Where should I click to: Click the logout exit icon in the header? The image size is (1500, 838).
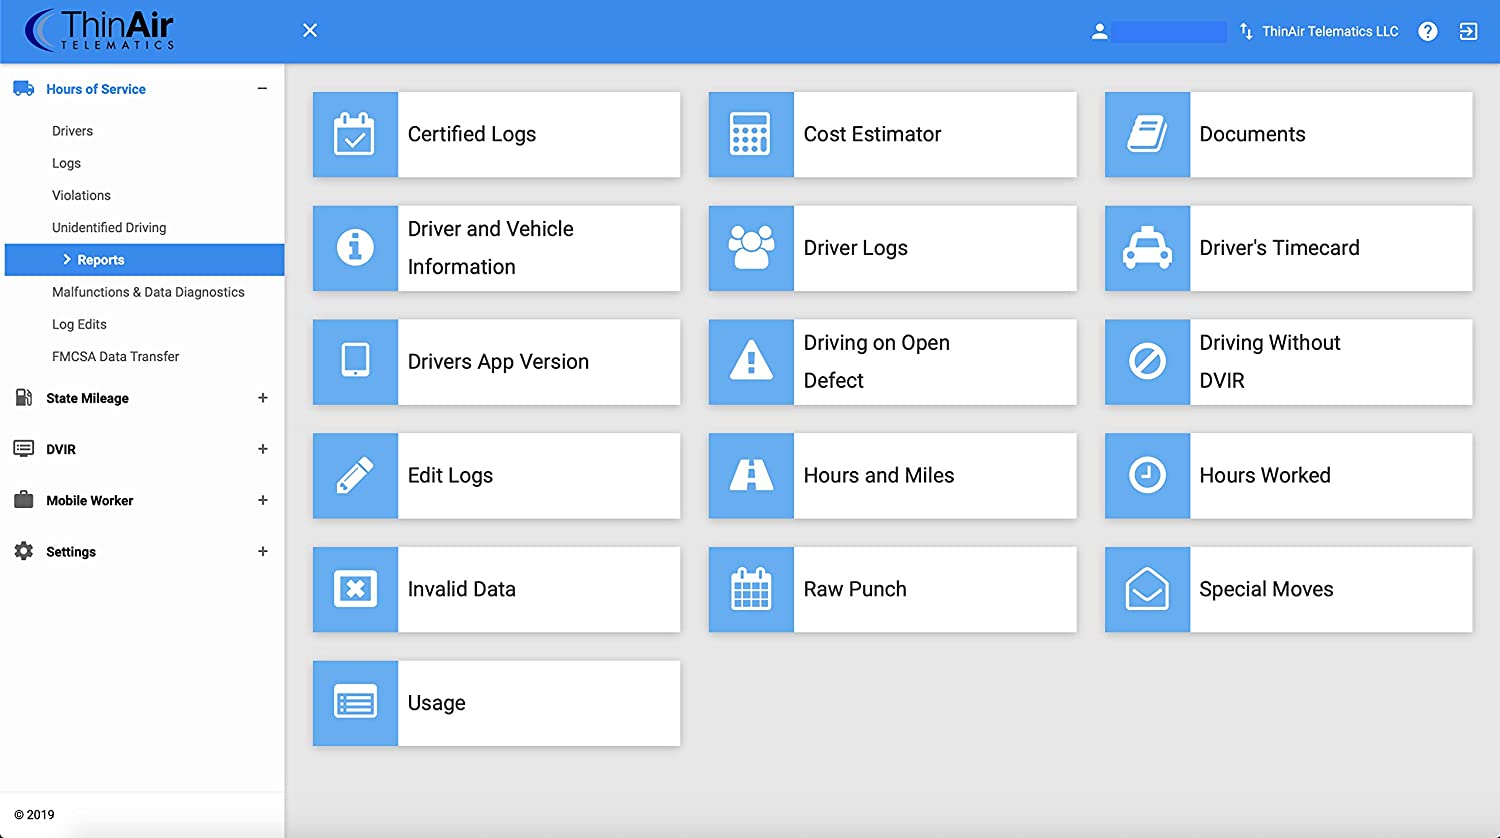[x=1468, y=31]
